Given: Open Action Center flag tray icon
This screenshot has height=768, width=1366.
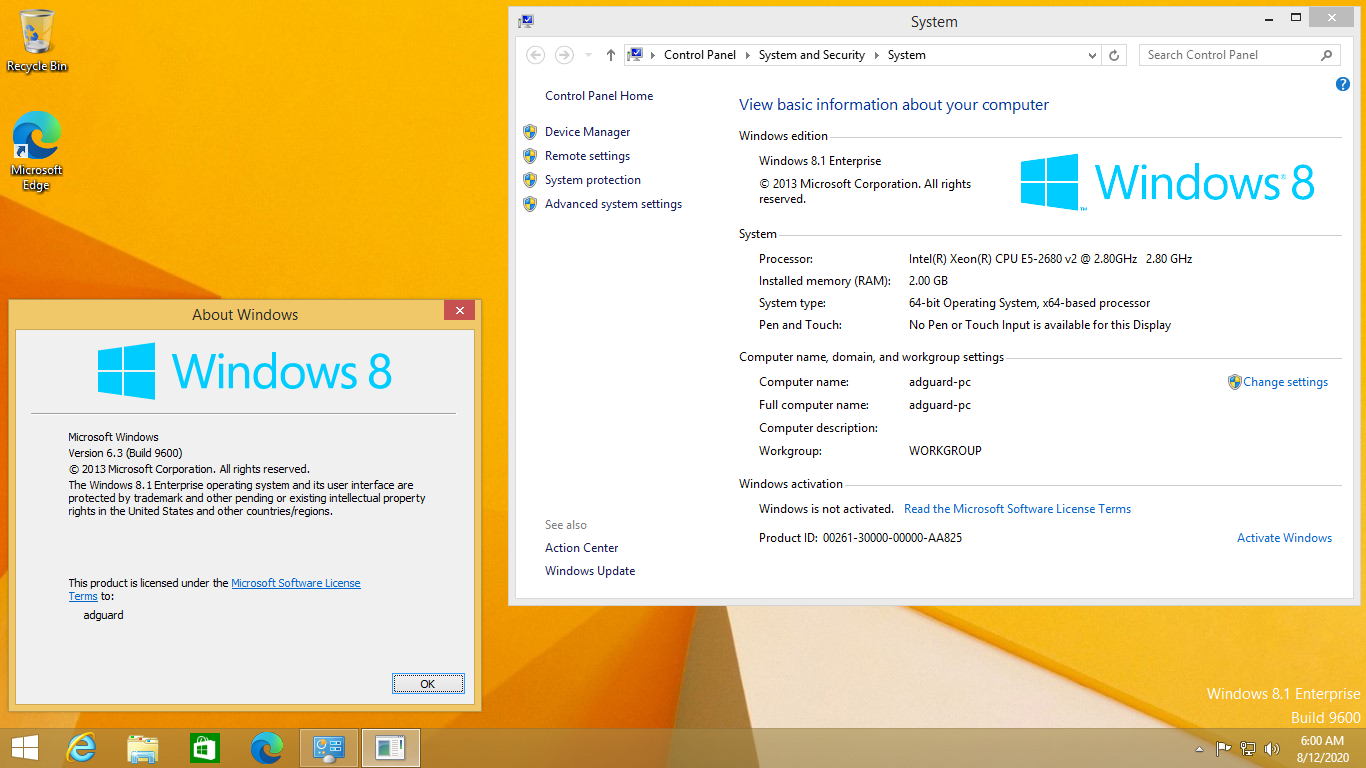Looking at the screenshot, I should coord(1223,748).
